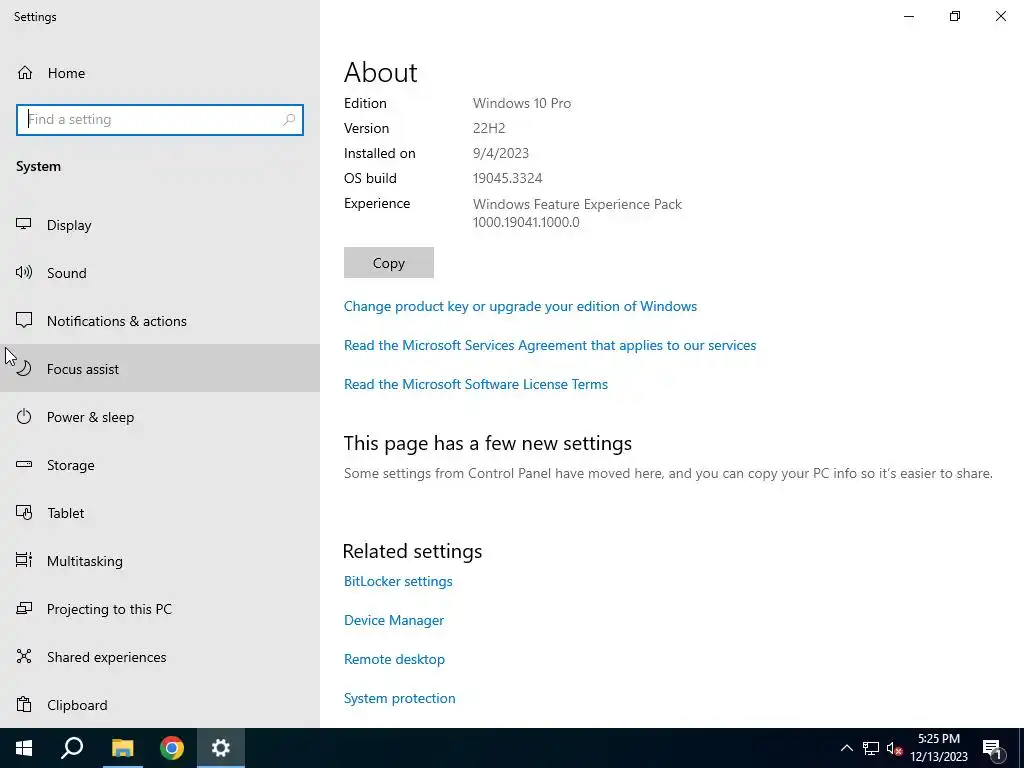Select Projecting to this PC
The height and width of the screenshot is (768, 1024).
click(x=160, y=609)
